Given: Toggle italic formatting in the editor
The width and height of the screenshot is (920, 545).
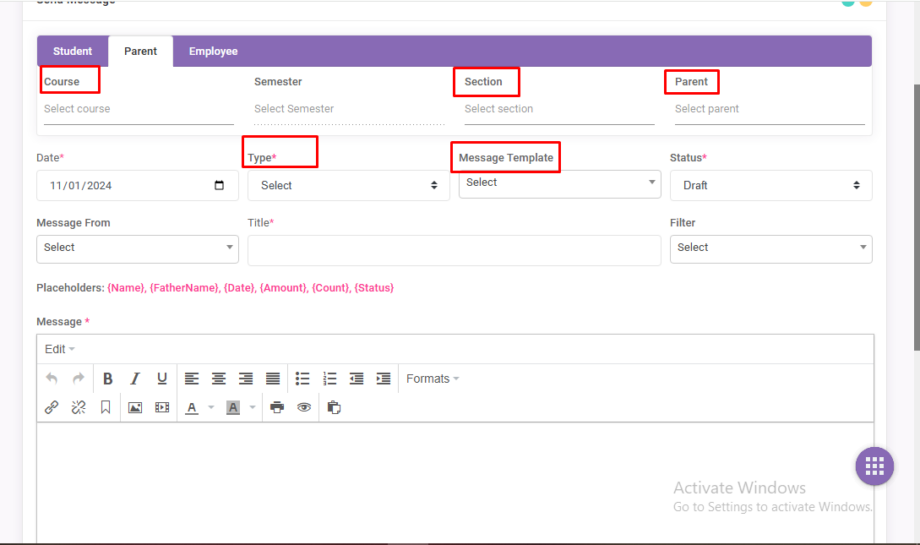Looking at the screenshot, I should click(135, 379).
